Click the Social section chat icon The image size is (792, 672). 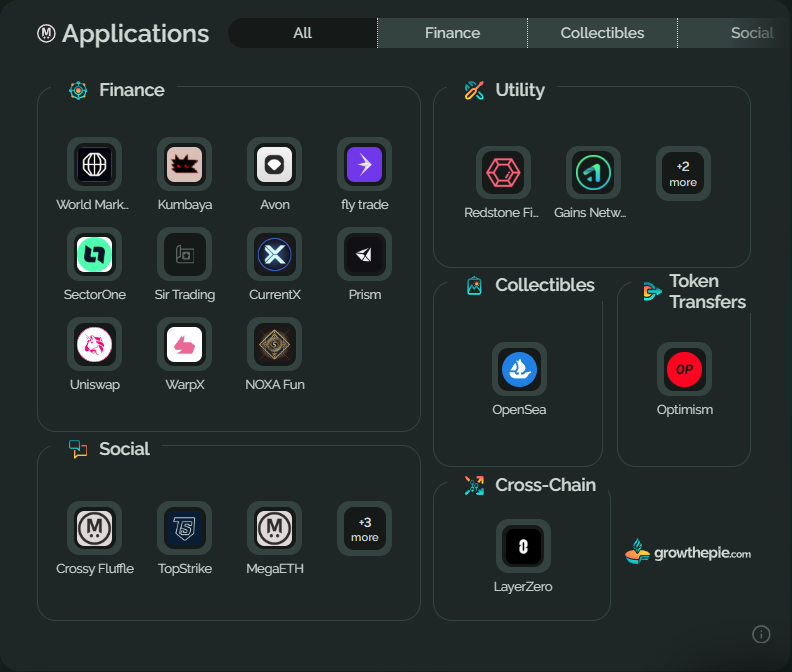78,449
